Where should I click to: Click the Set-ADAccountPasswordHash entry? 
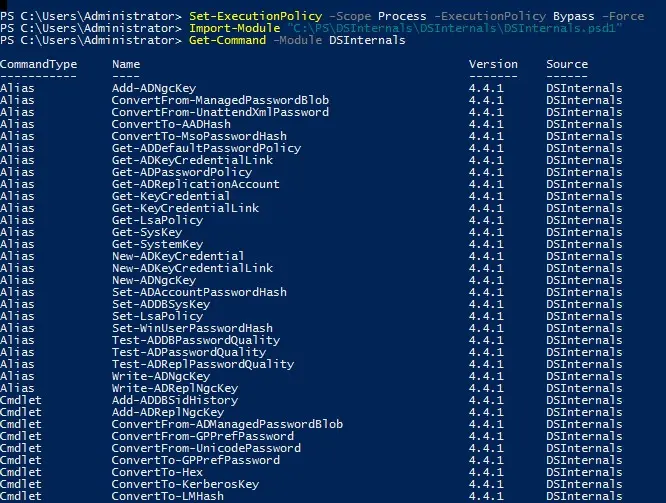(199, 292)
